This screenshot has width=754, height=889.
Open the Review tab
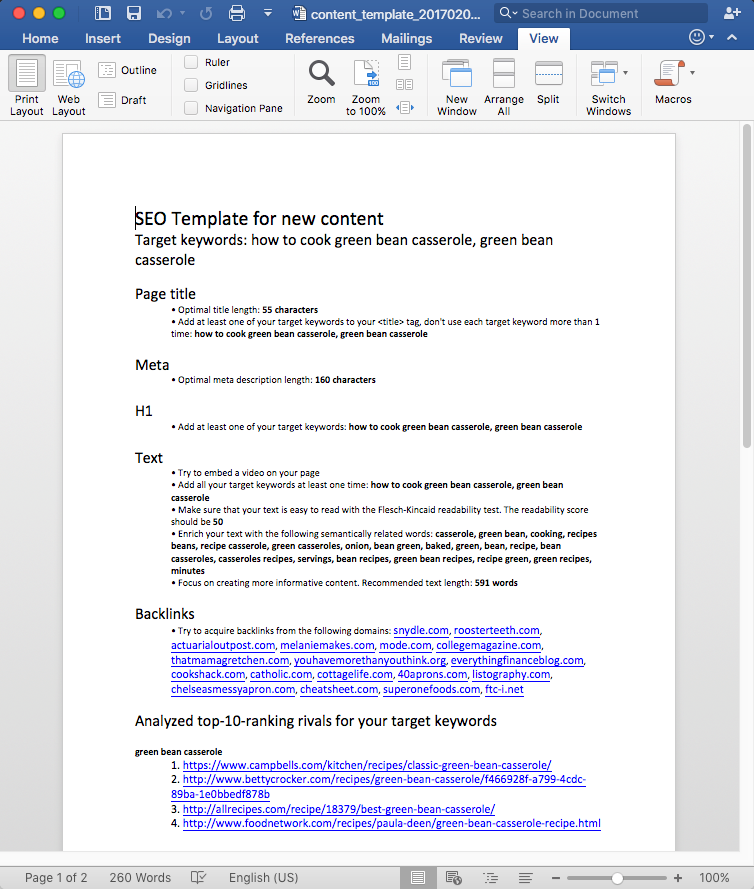click(x=481, y=39)
